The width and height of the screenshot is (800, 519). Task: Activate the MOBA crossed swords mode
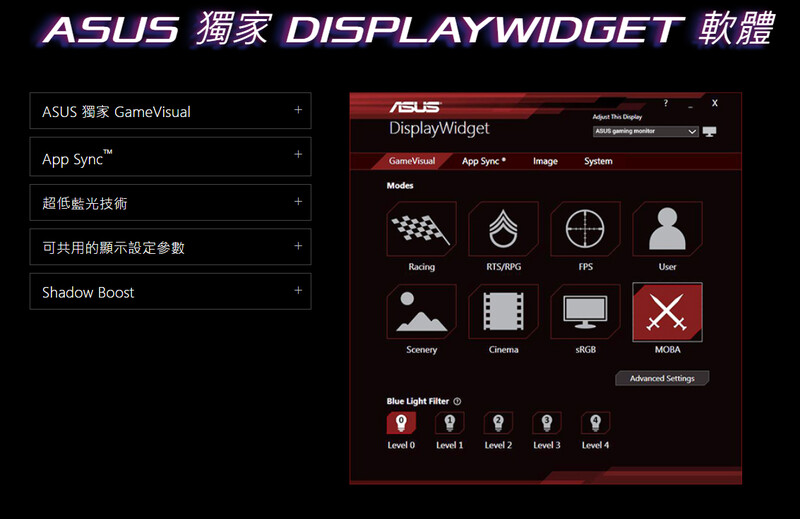667,312
